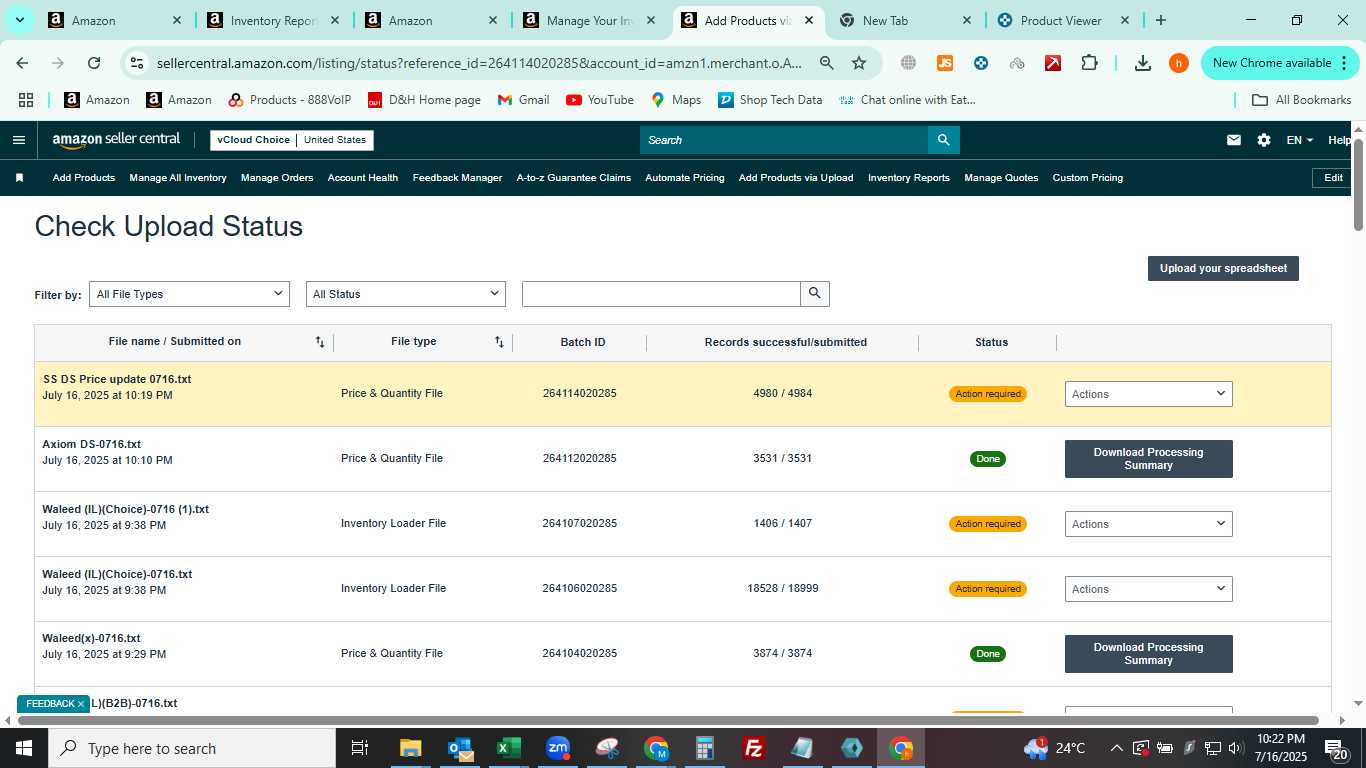The height and width of the screenshot is (768, 1366).
Task: Switch to the Manage Your Inventory browser tab
Action: point(590,20)
